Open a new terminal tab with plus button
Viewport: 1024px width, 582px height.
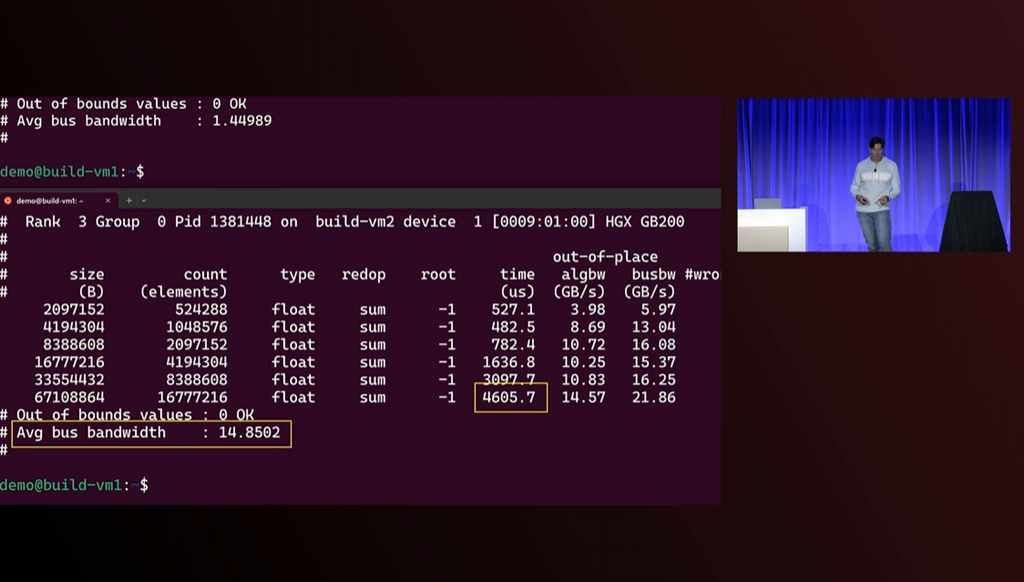tap(129, 201)
